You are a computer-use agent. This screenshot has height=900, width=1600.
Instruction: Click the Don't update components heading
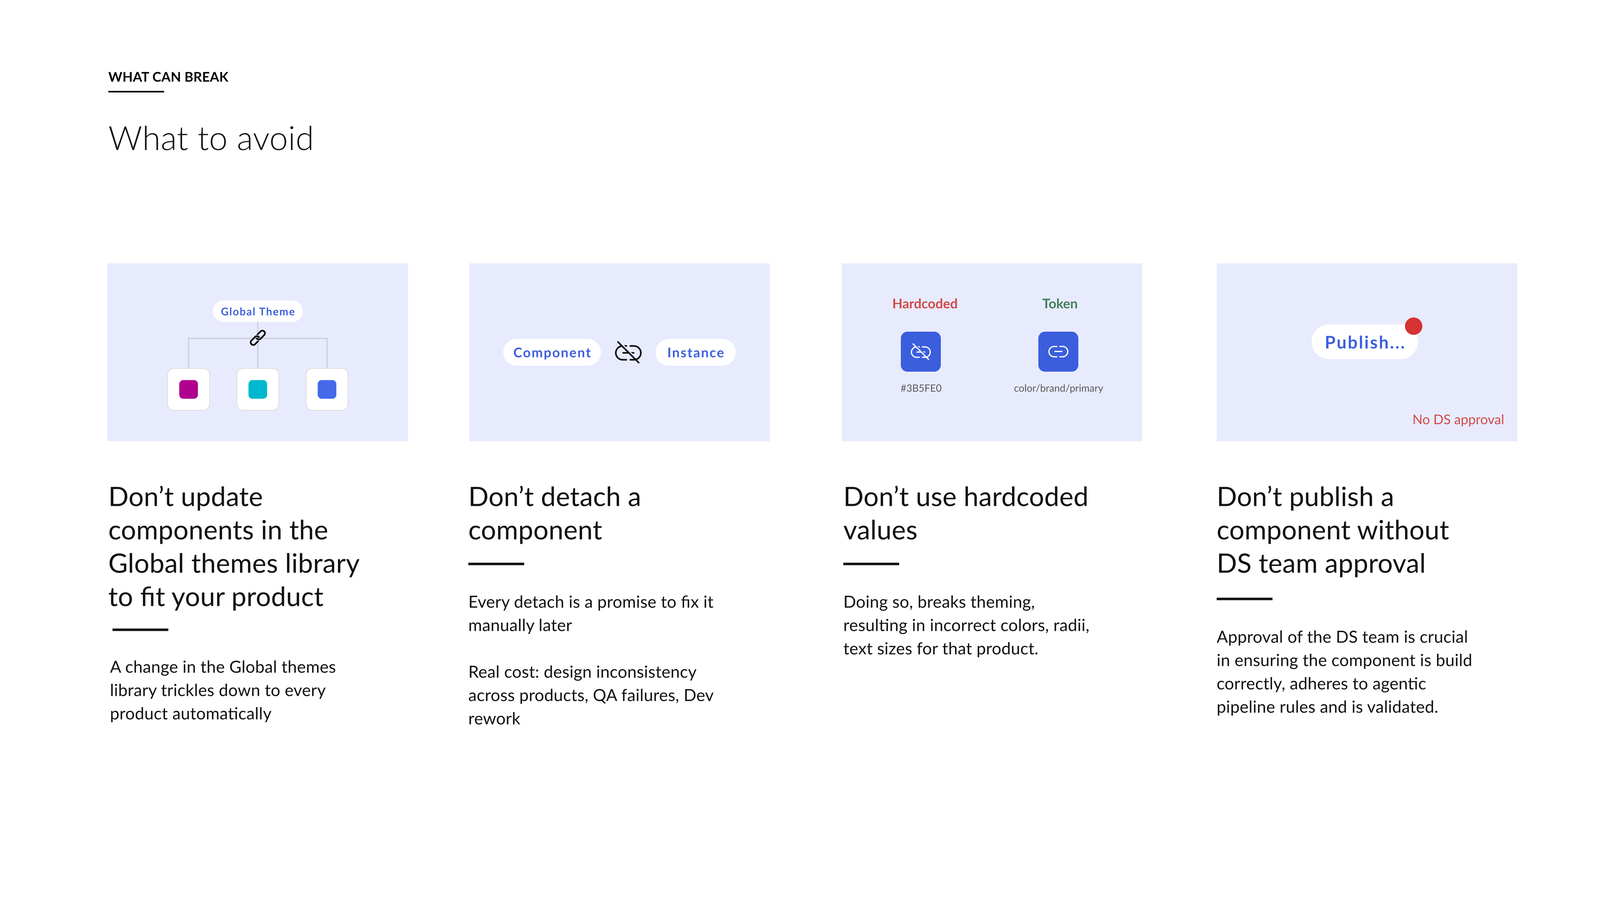[234, 547]
